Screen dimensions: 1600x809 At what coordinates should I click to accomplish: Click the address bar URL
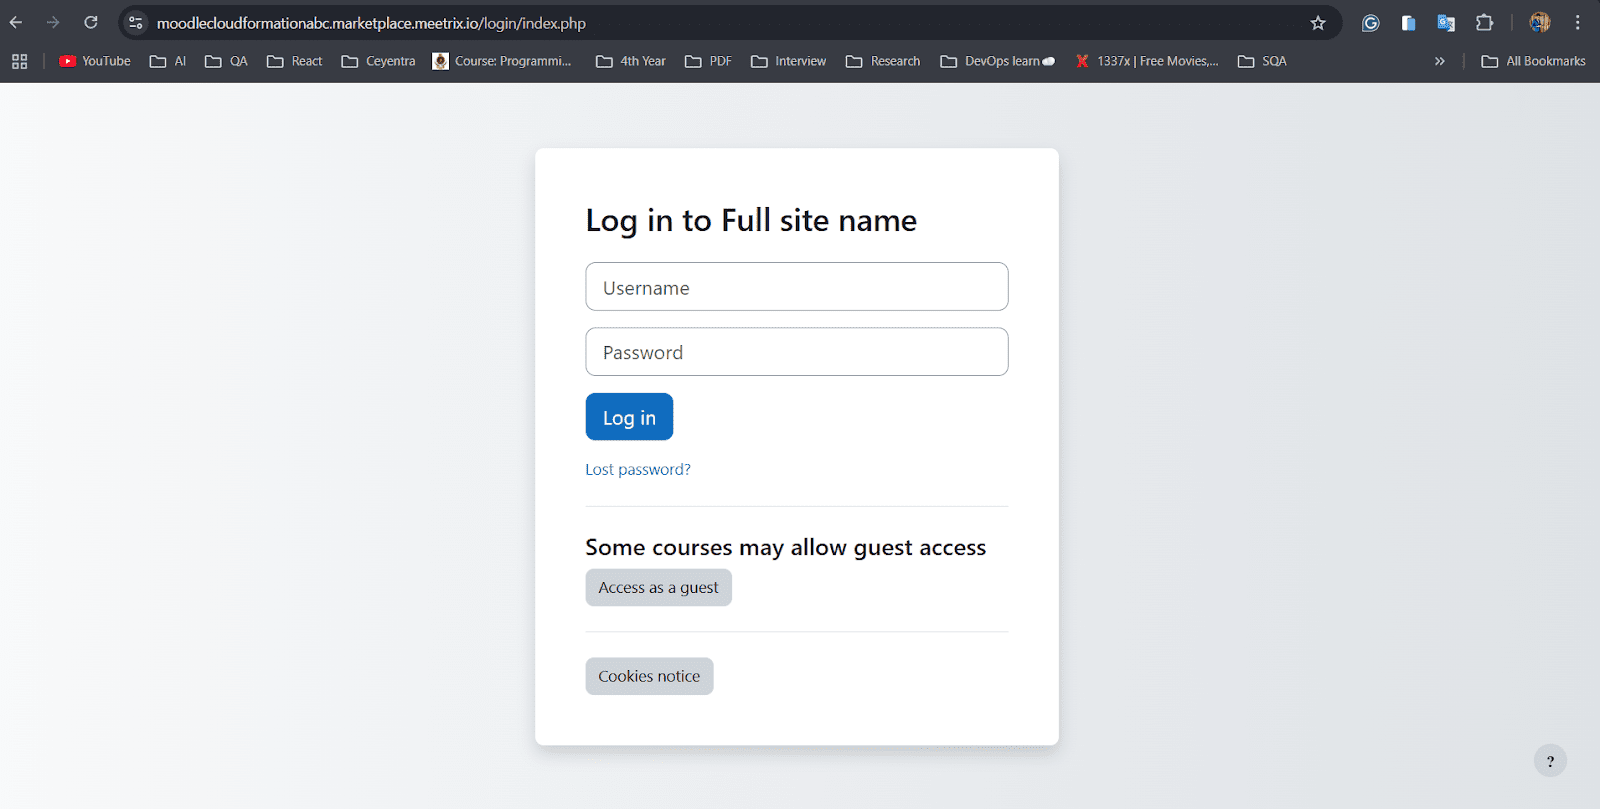pos(371,23)
